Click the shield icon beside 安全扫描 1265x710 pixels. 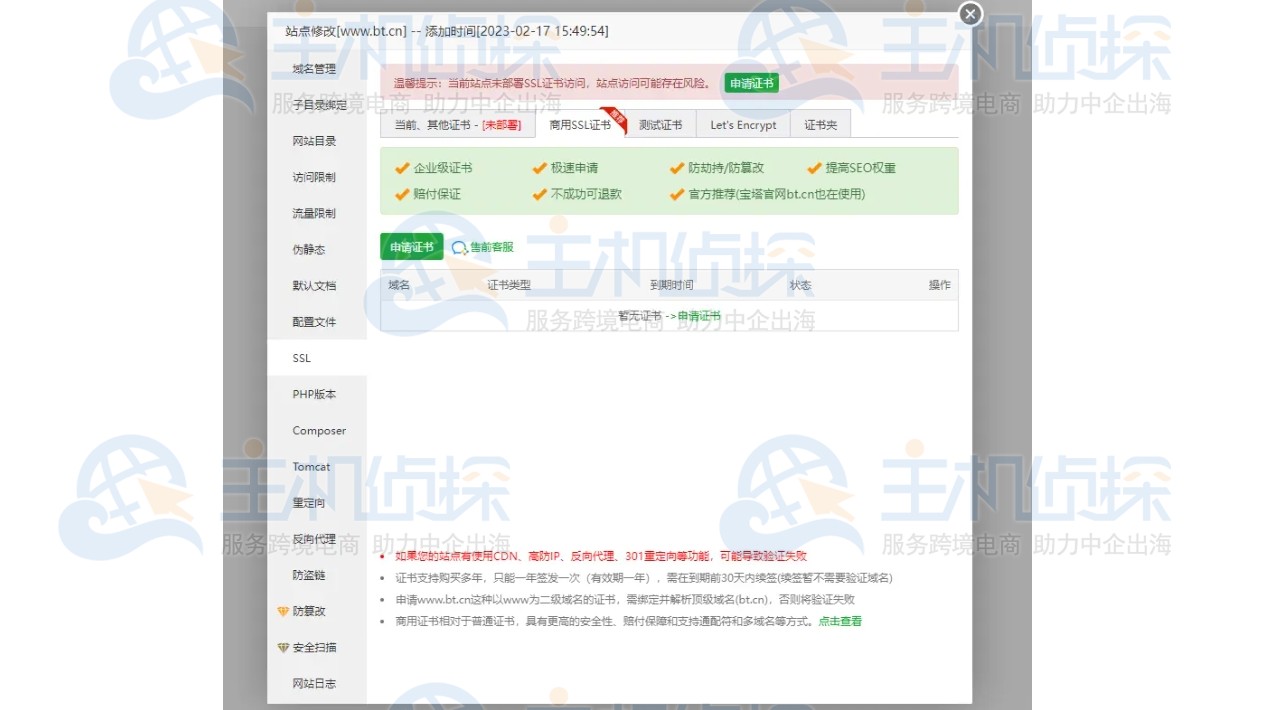point(284,647)
